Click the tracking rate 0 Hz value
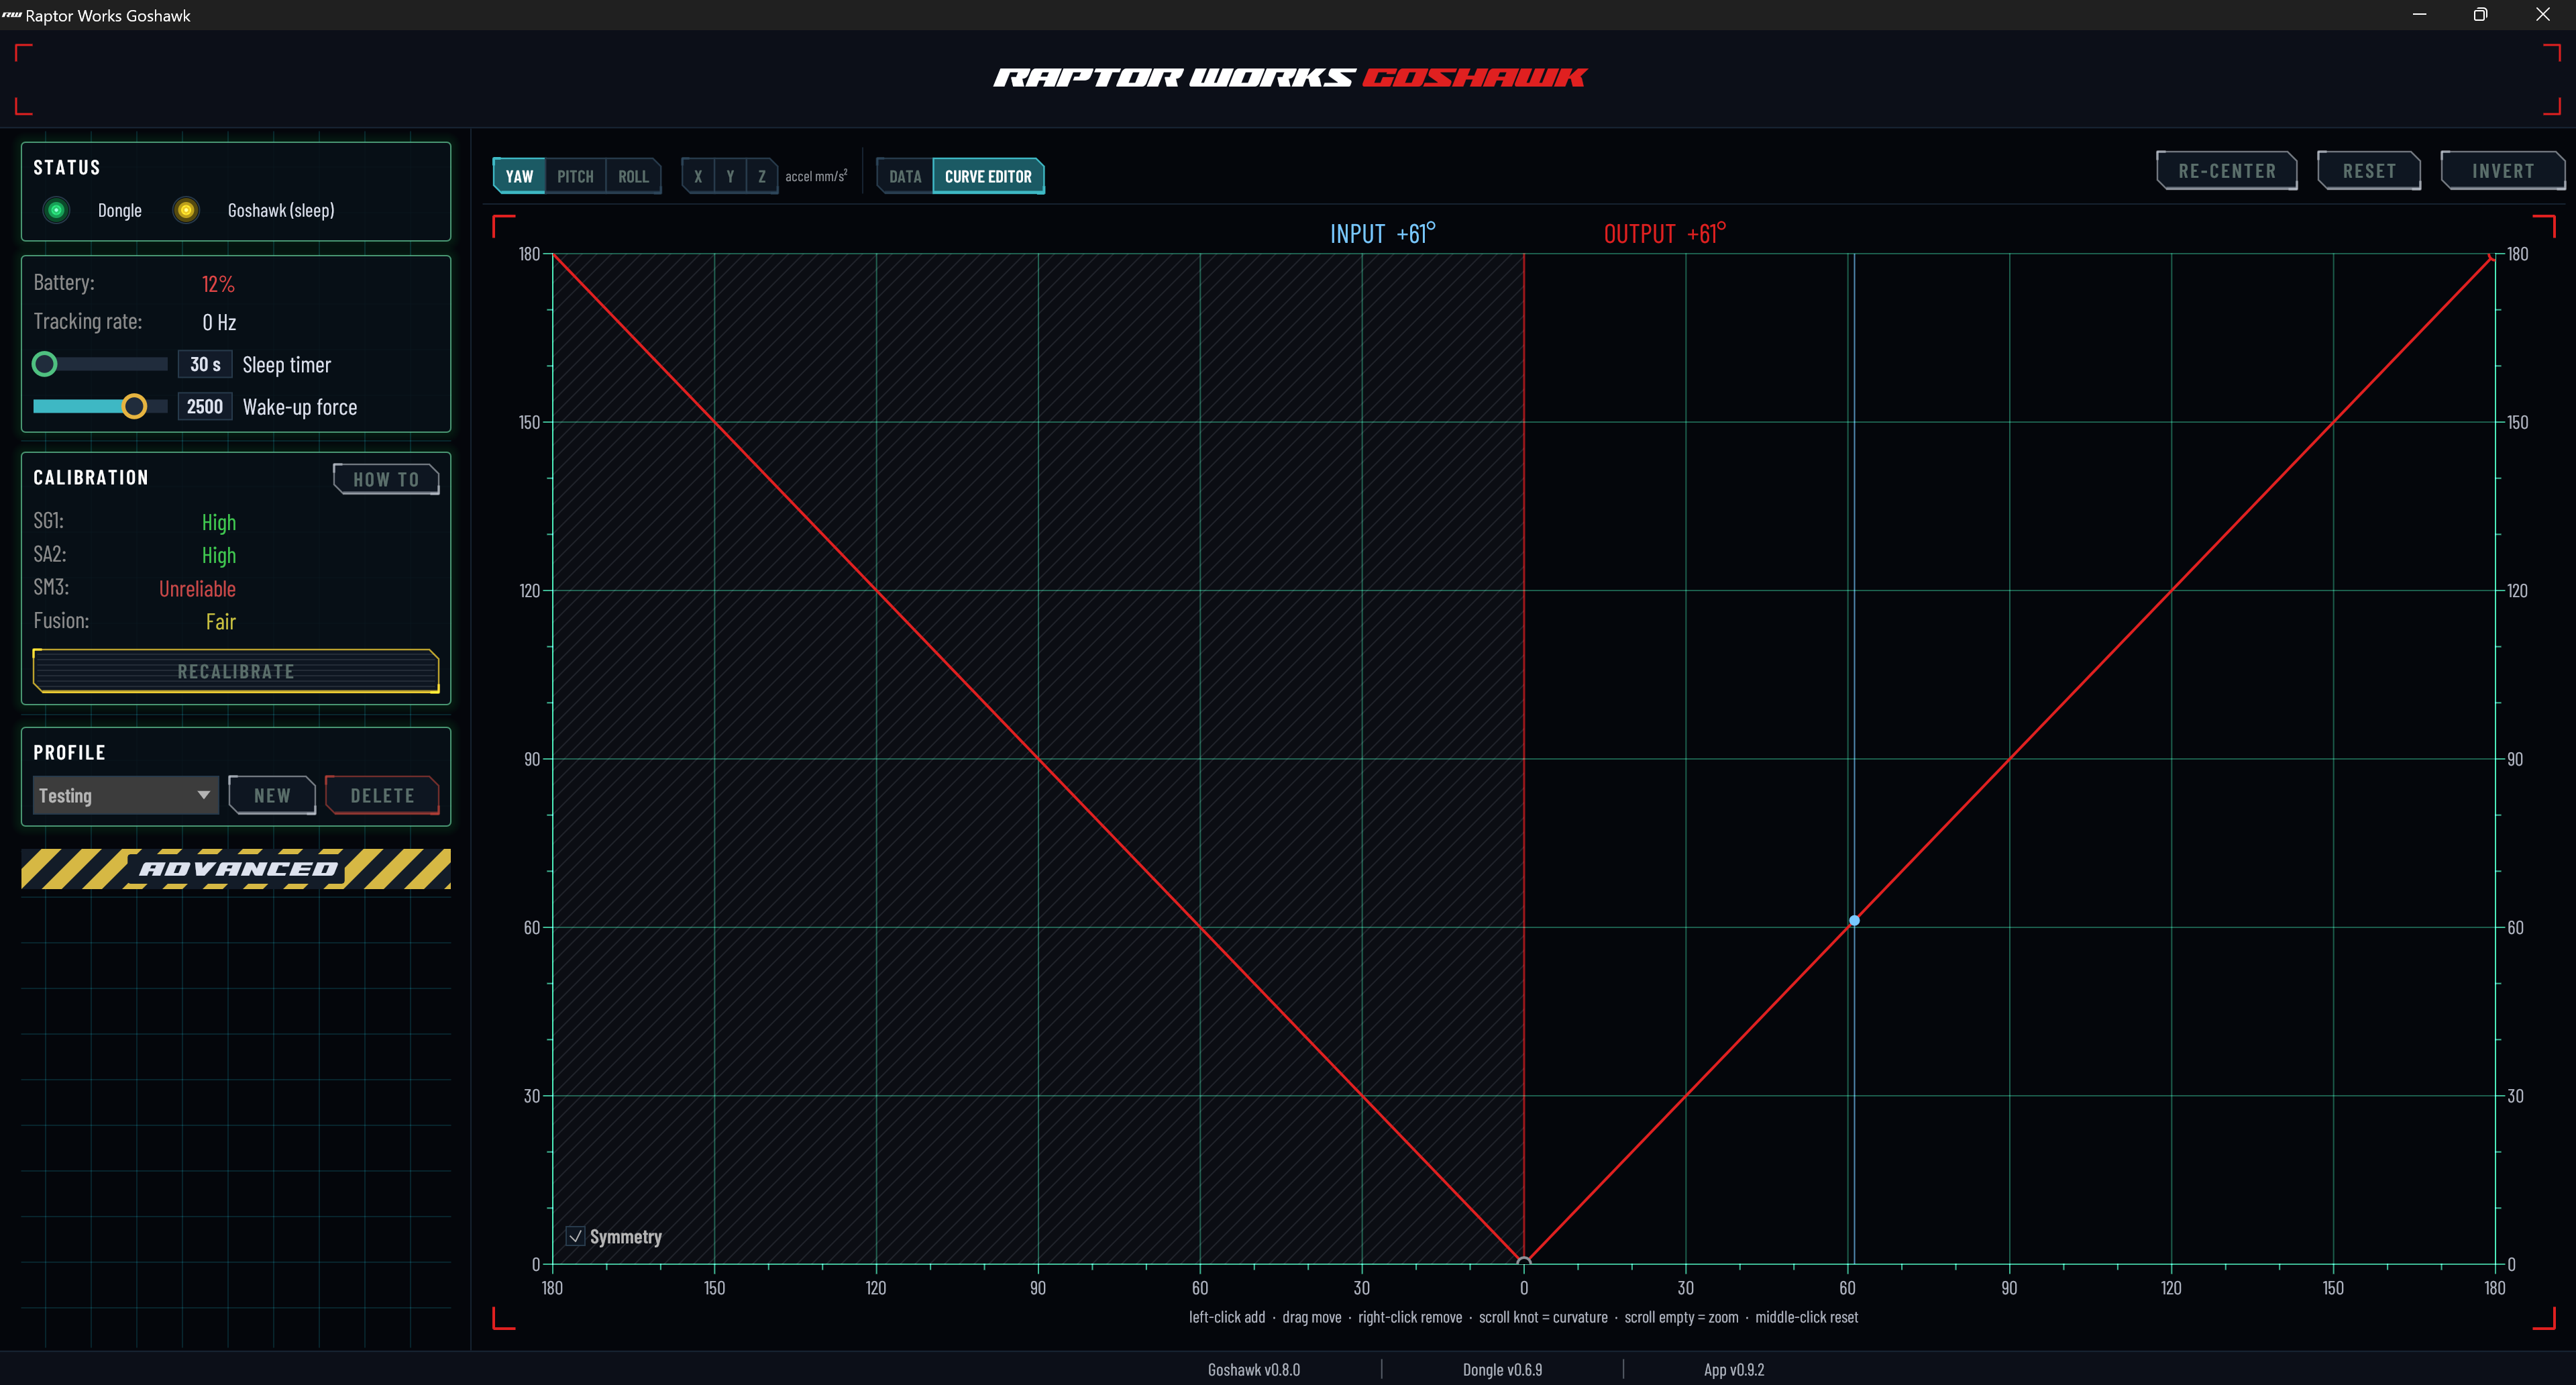Viewport: 2576px width, 1385px height. [x=219, y=322]
